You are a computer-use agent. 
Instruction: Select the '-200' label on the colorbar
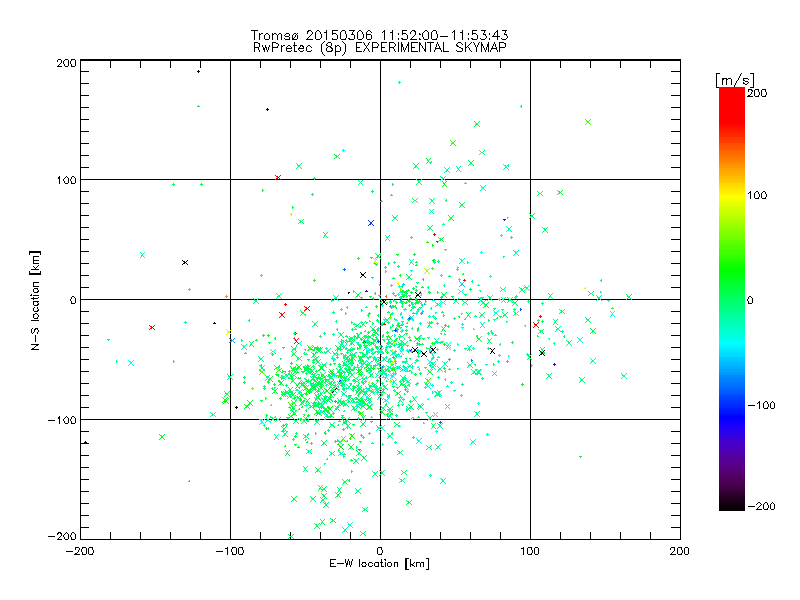point(761,506)
